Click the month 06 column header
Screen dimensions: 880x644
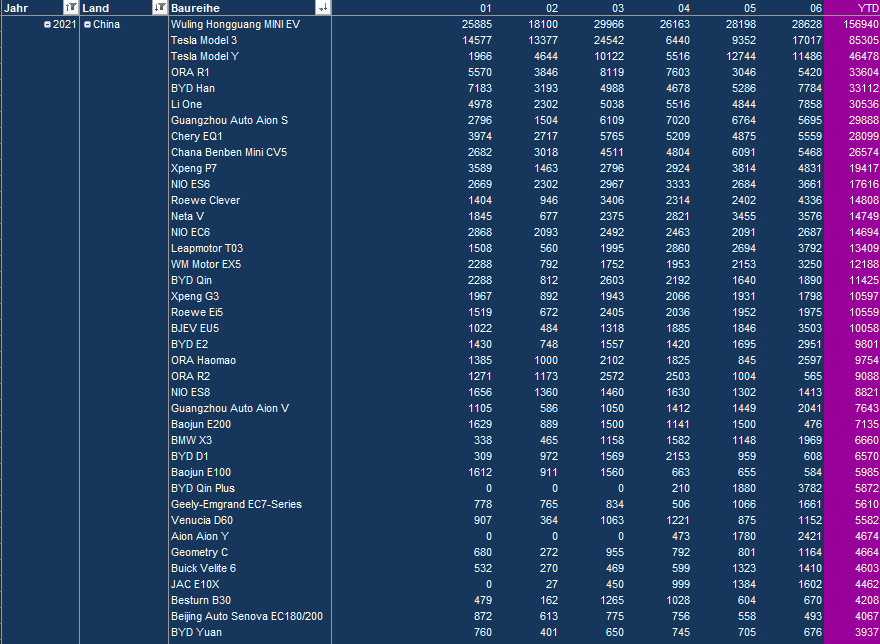[816, 8]
